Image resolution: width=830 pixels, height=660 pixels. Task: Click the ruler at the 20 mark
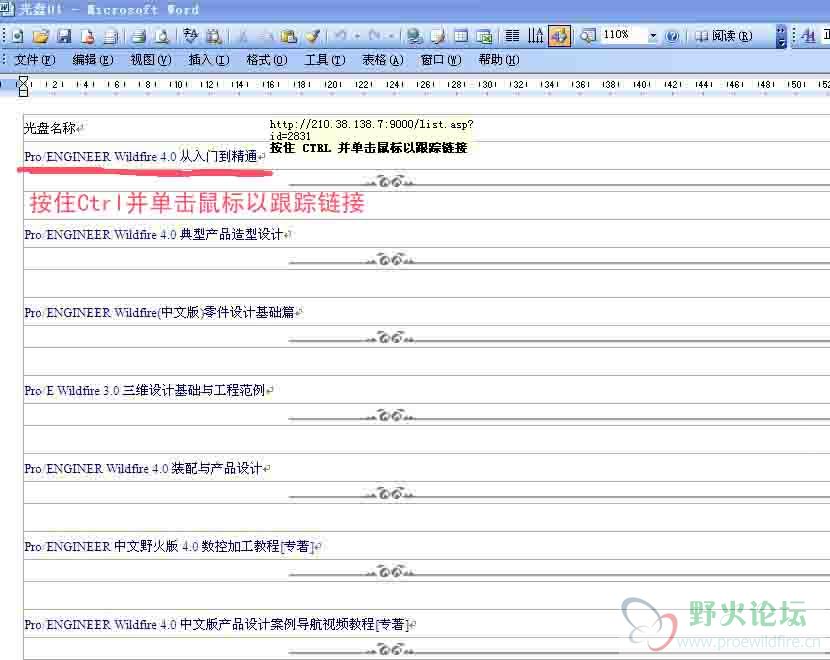[x=332, y=85]
